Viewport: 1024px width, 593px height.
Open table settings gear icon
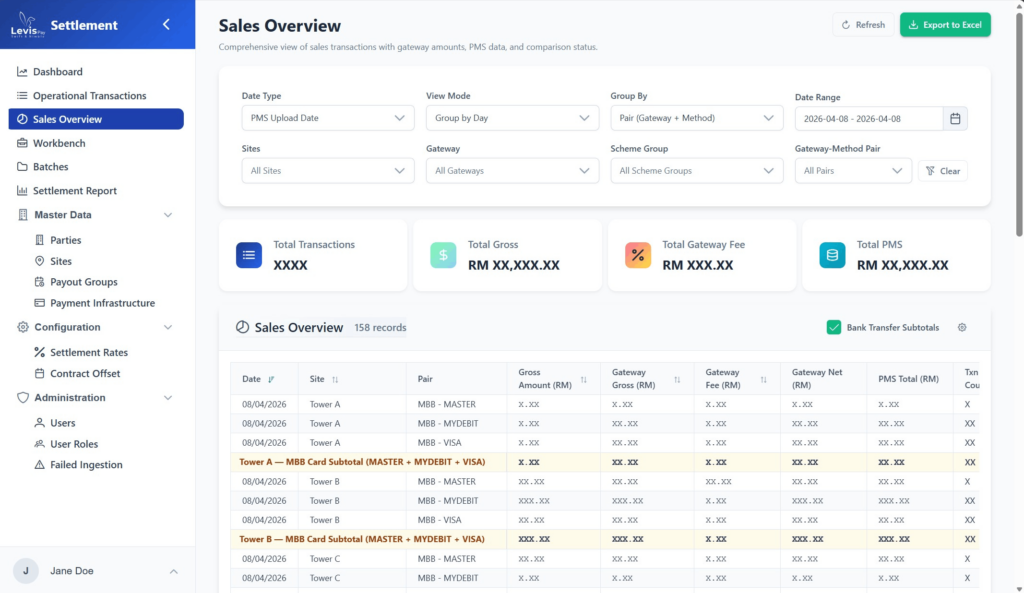point(962,327)
